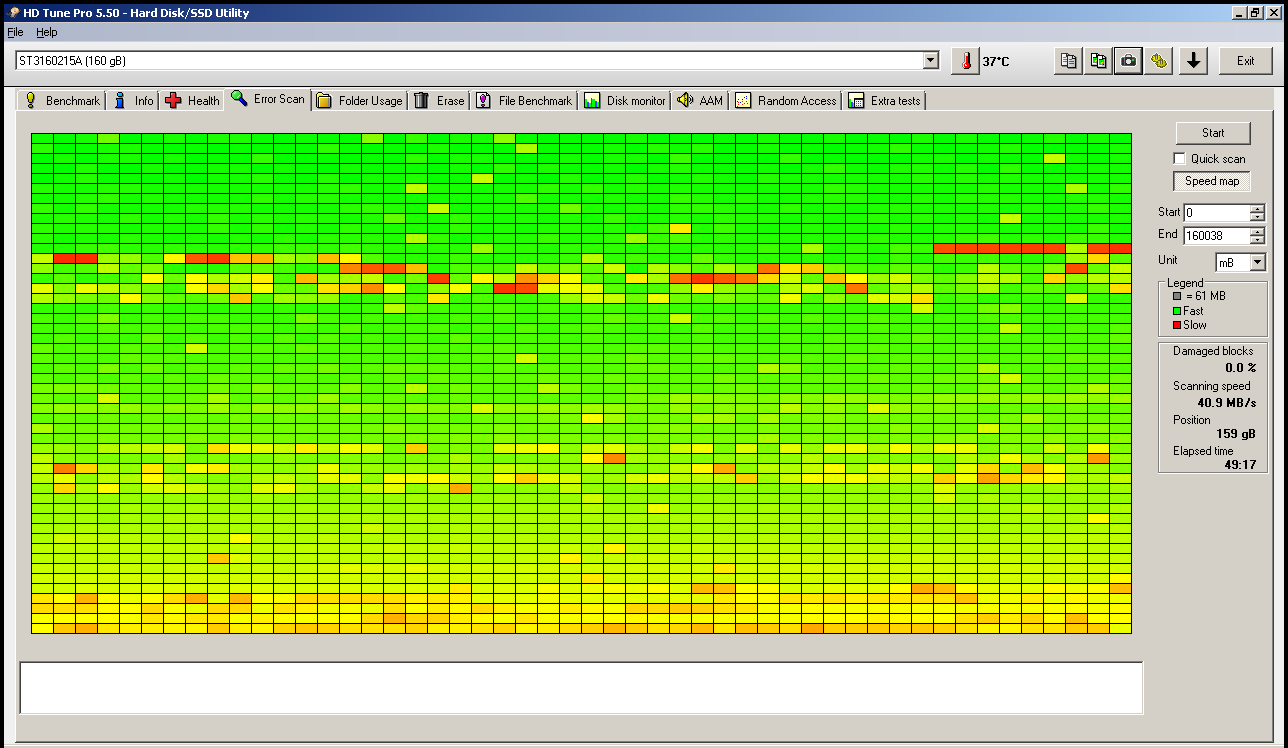Screen dimensions: 1288x748
Task: Click the Start position input field
Action: pos(1216,213)
